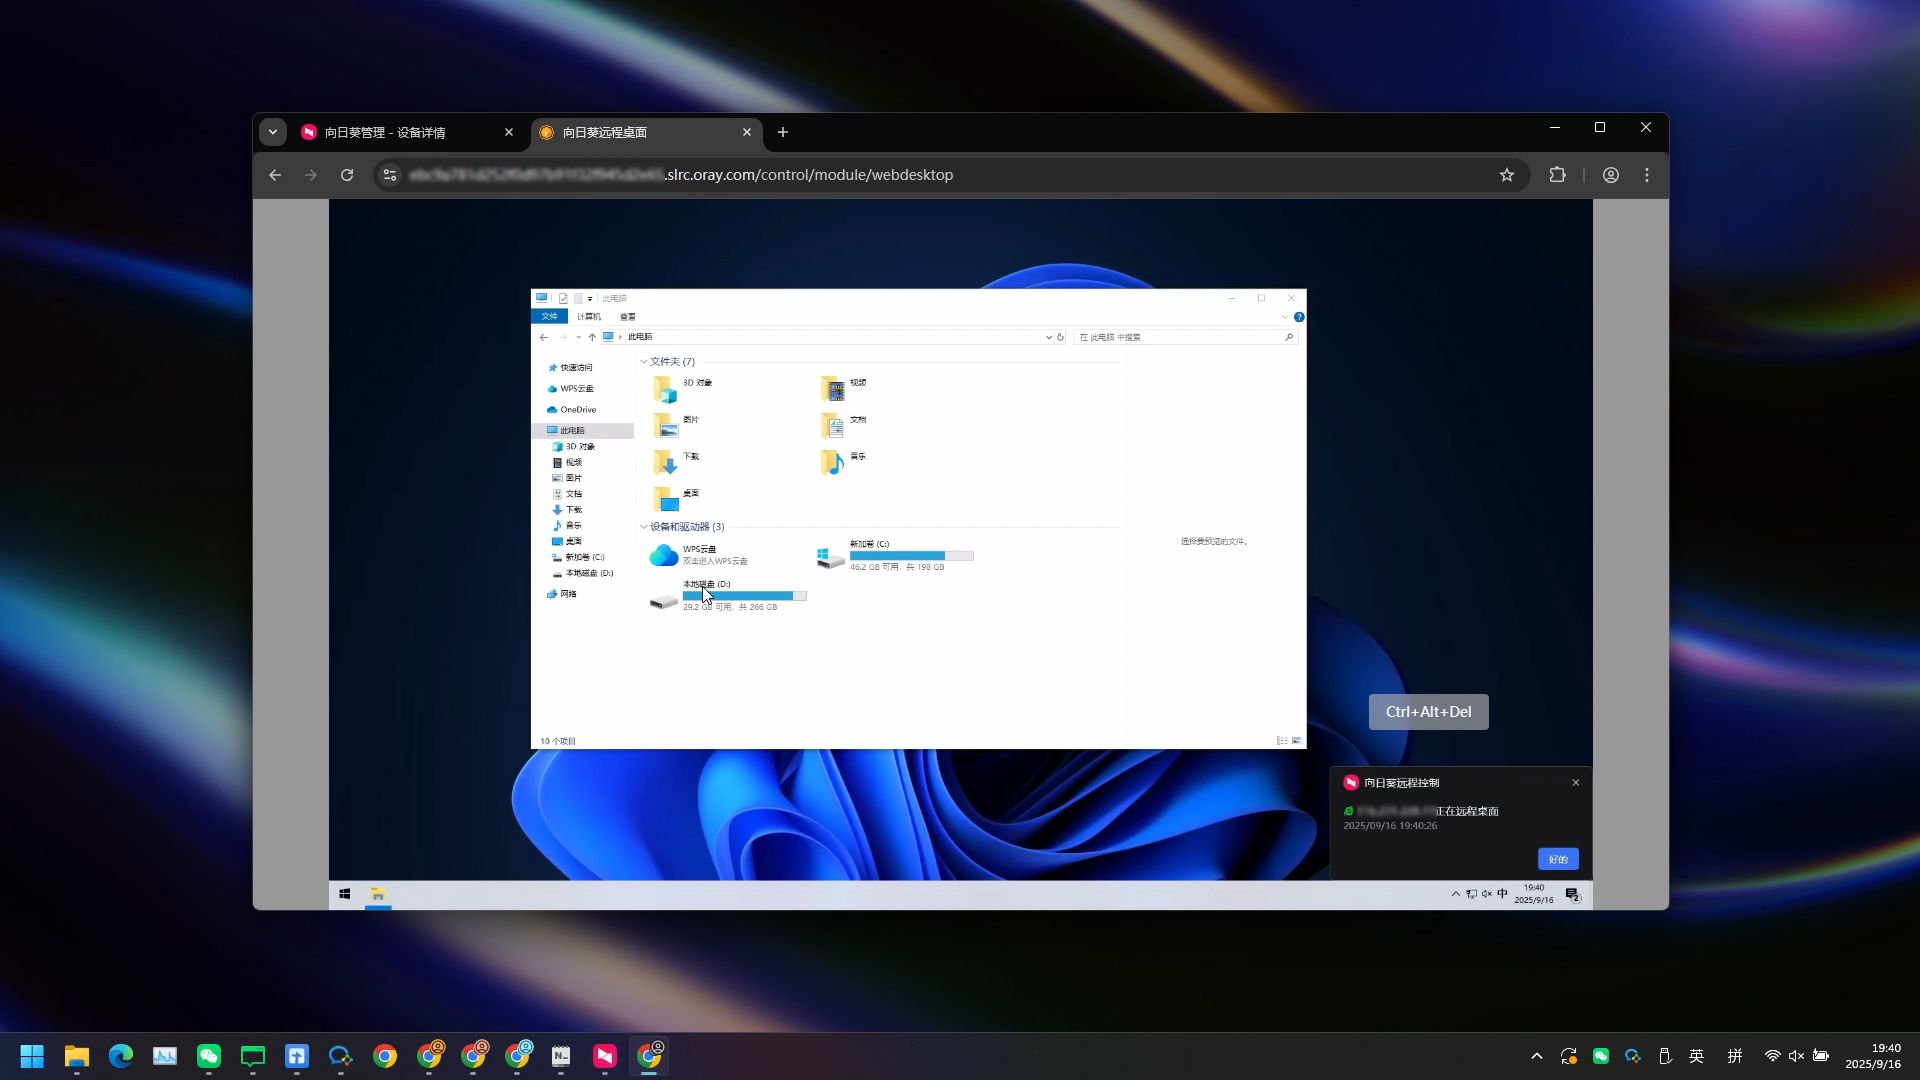This screenshot has width=1920, height=1080.
Task: Open the 下载 (Downloads) folder icon
Action: (665, 462)
